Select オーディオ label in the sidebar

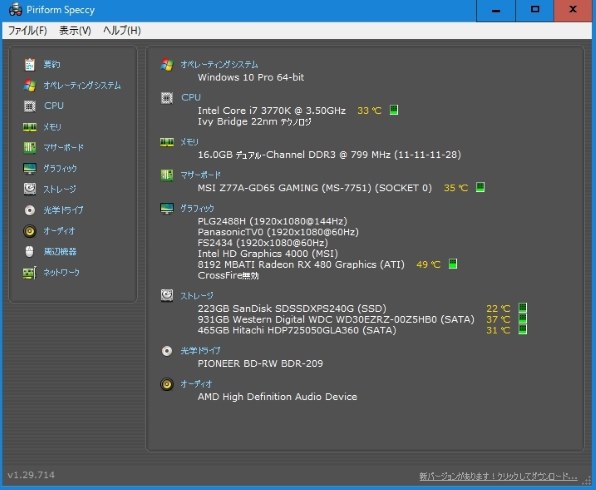[59, 231]
